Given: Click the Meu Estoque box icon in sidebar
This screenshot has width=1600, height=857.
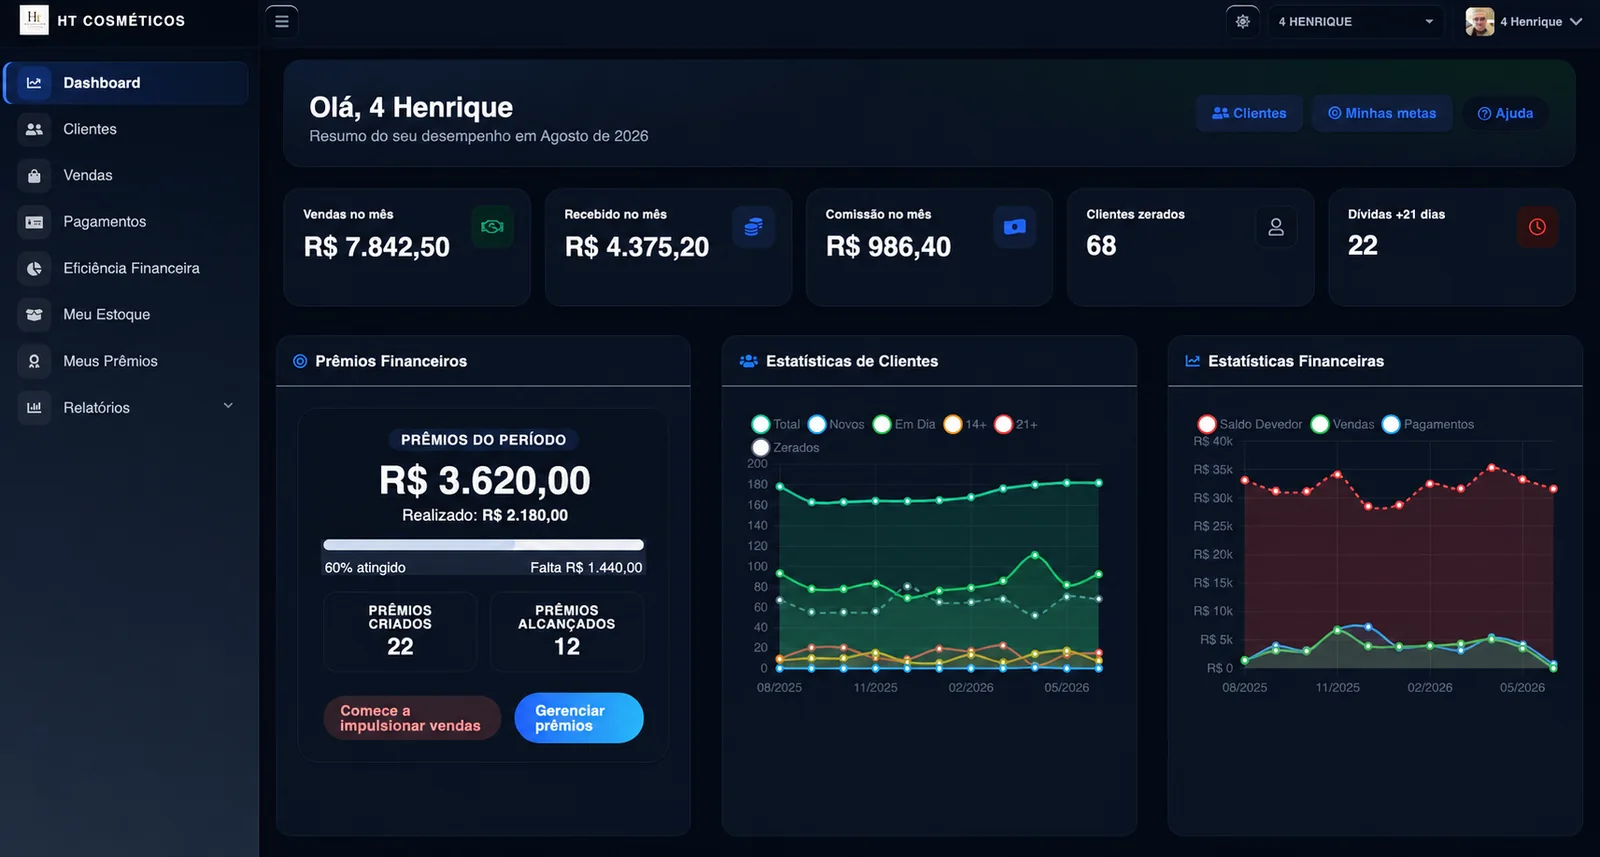Looking at the screenshot, I should coord(34,315).
